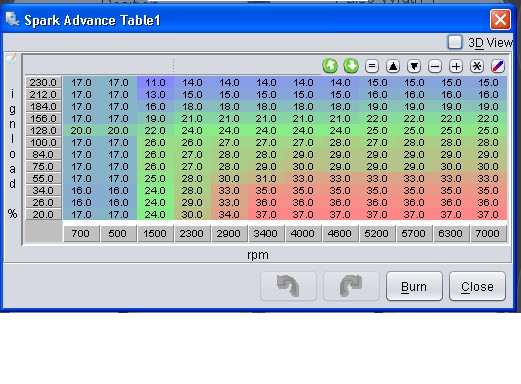Screen dimensions: 521x384
Task: Select the 11.0 cell in the 230.0 row
Action: [155, 82]
